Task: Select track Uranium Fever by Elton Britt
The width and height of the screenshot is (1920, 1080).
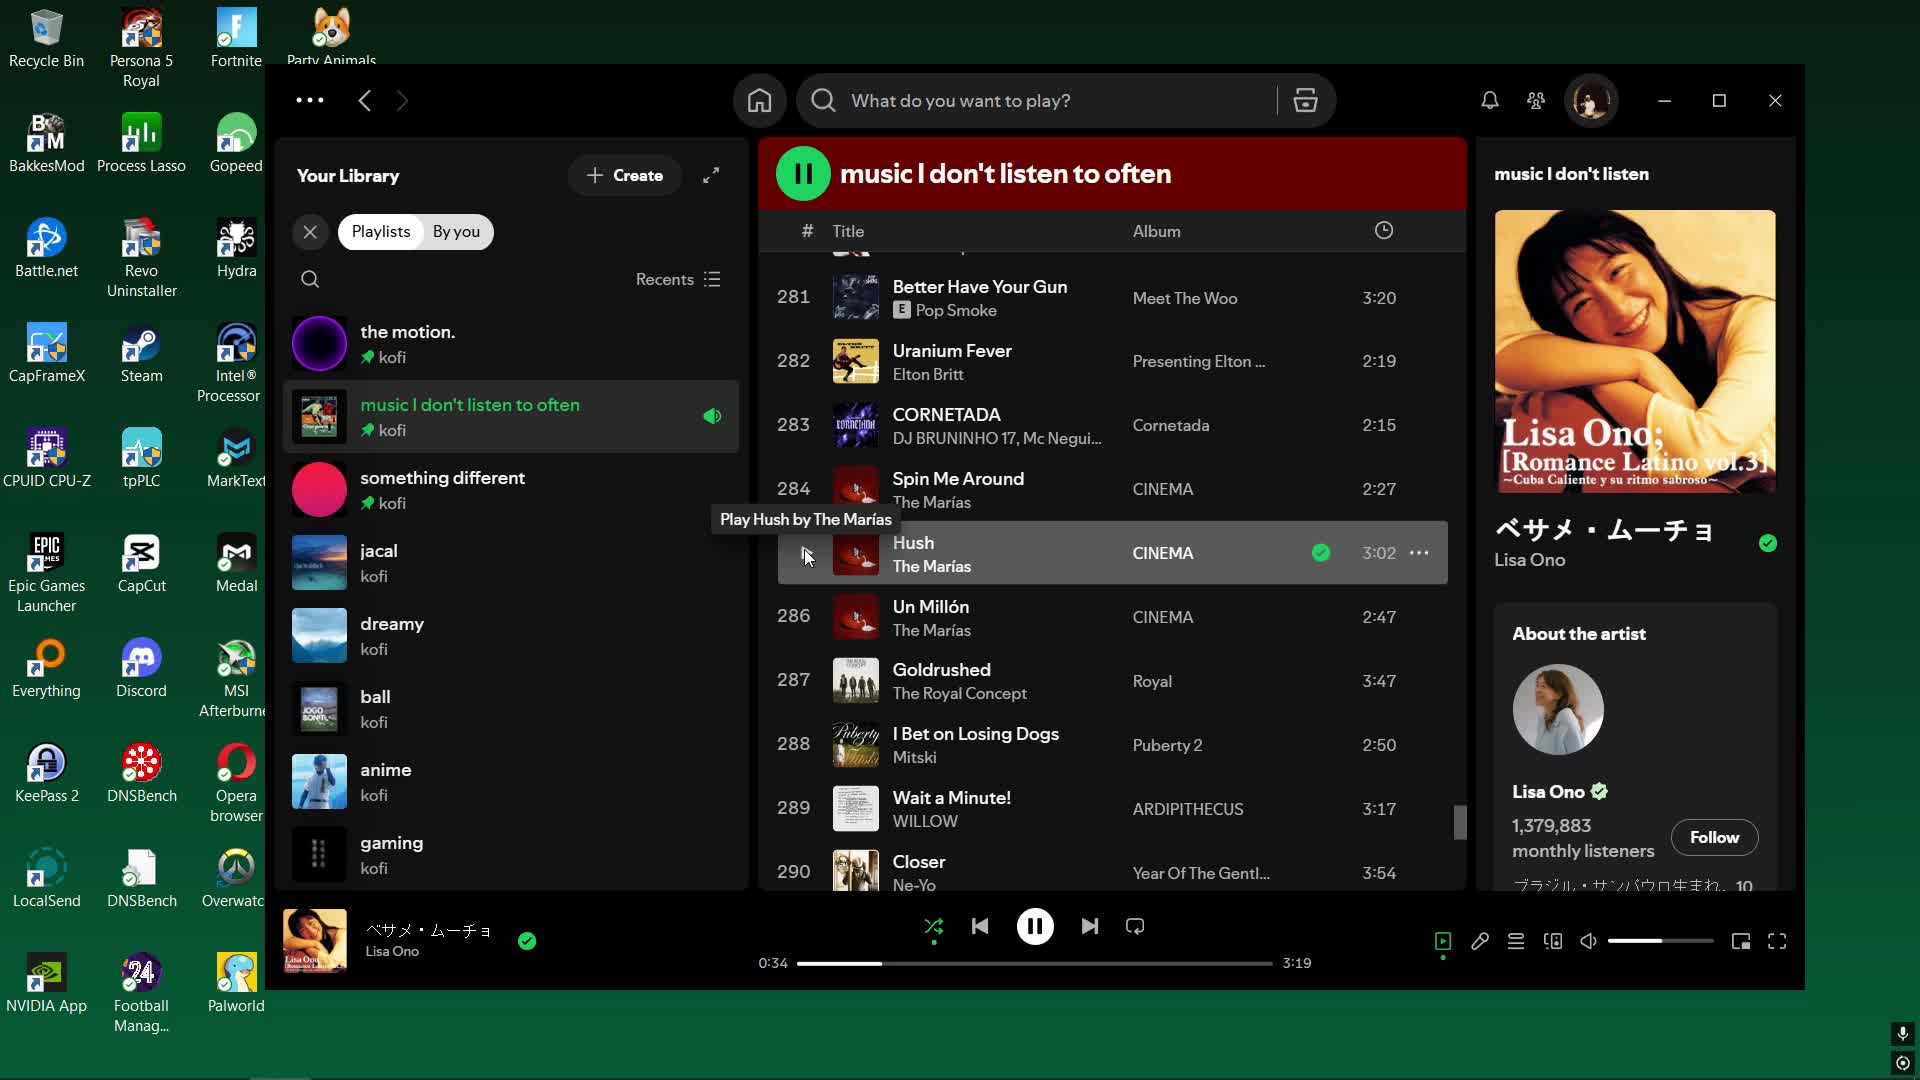Action: 1112,361
